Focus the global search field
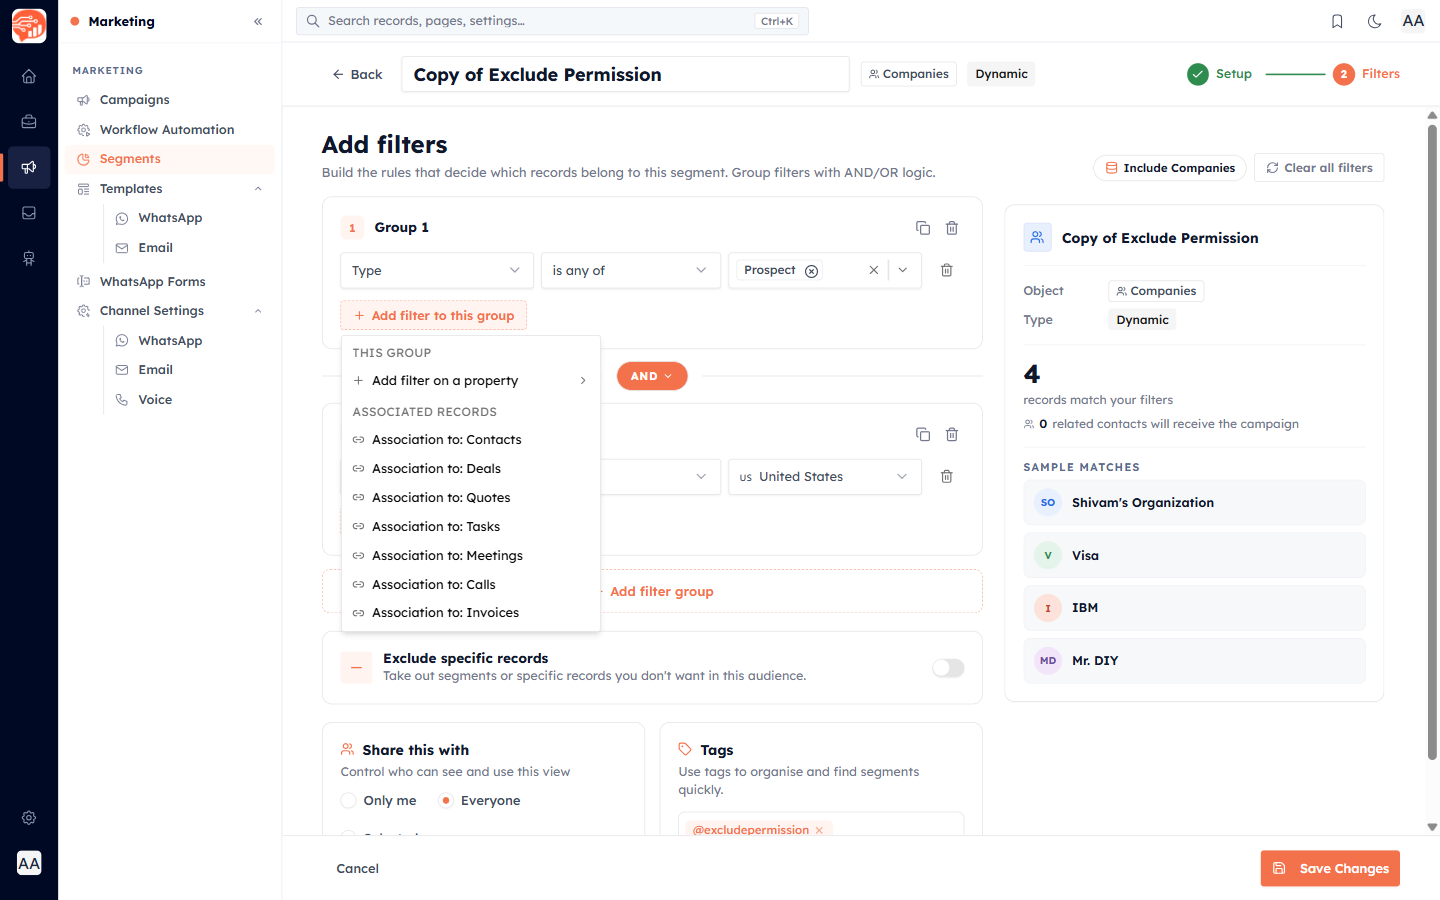Viewport: 1440px width, 900px height. pos(552,21)
